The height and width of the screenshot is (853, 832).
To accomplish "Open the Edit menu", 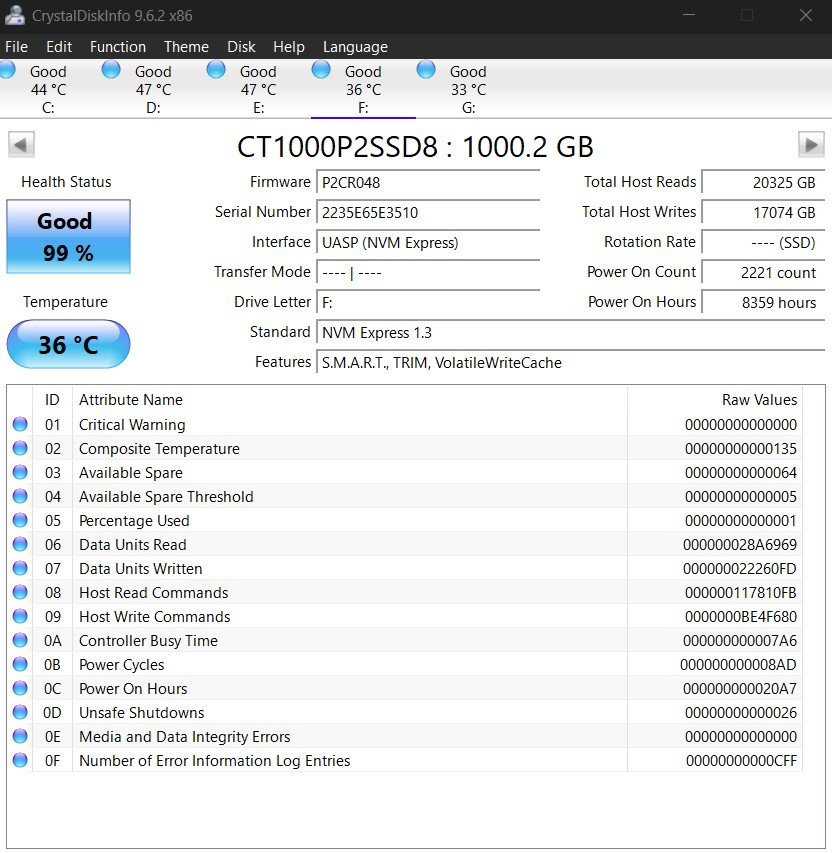I will pos(59,47).
